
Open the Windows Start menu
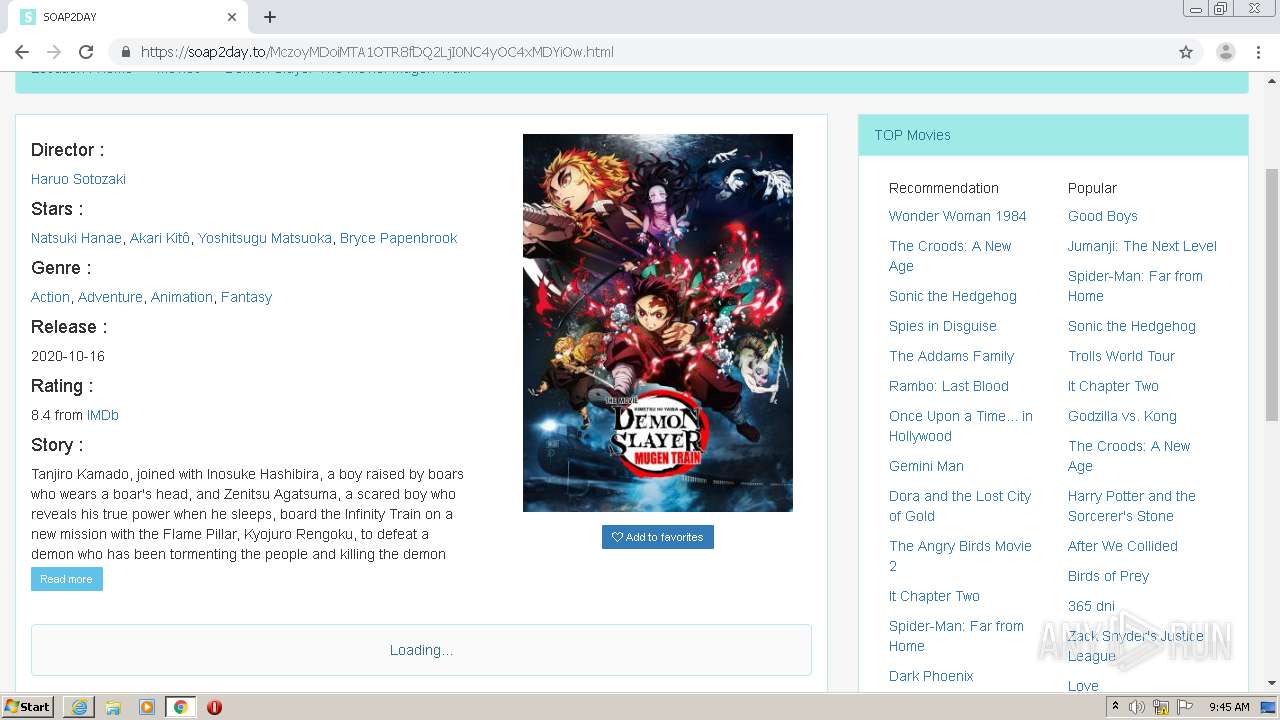click(x=28, y=706)
